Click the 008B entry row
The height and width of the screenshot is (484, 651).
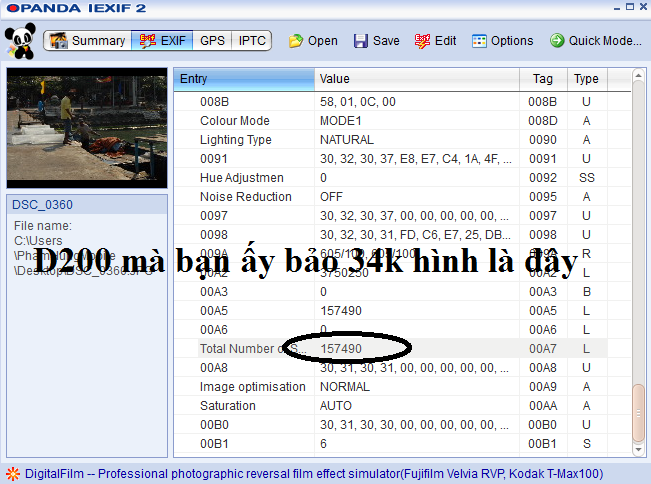[402, 102]
